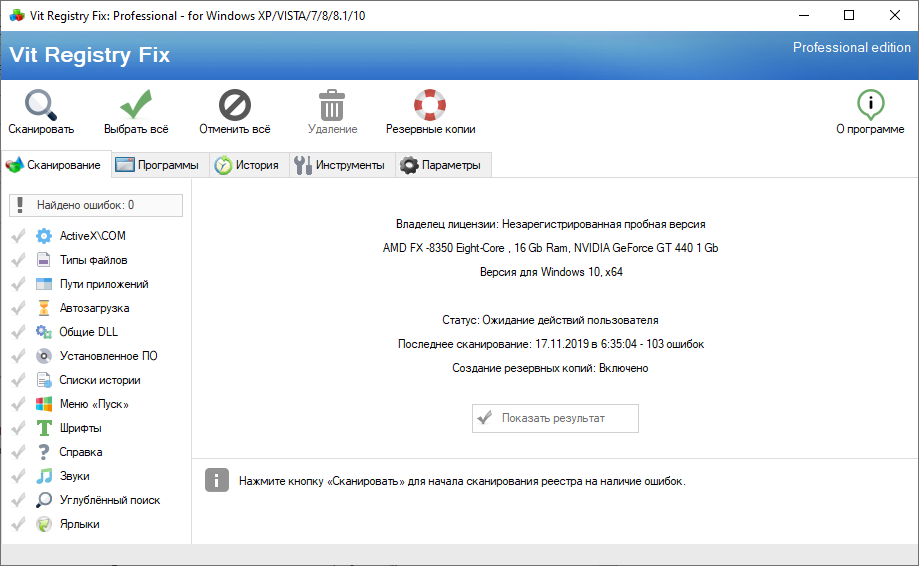Toggle the ActiveX\COM checkmark

18,236
